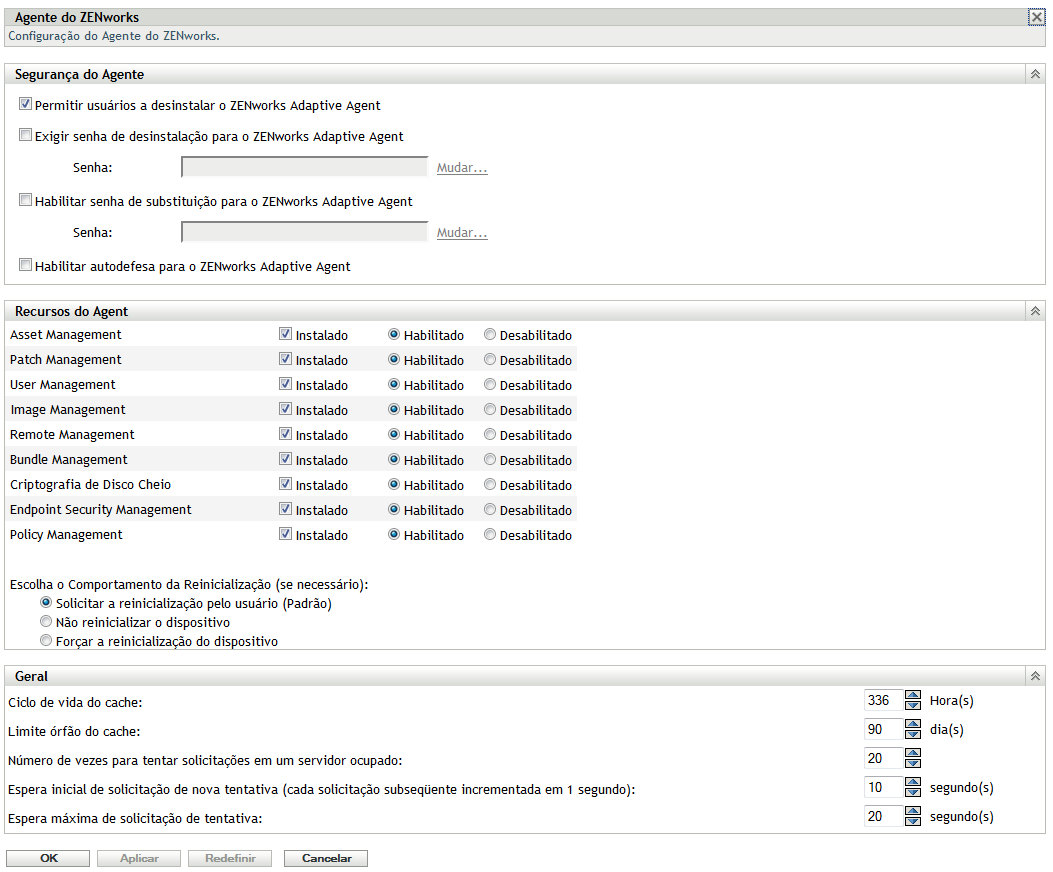Viewport: 1053px width, 872px height.
Task: Increase Limite órfão do cache days
Action: [913, 724]
